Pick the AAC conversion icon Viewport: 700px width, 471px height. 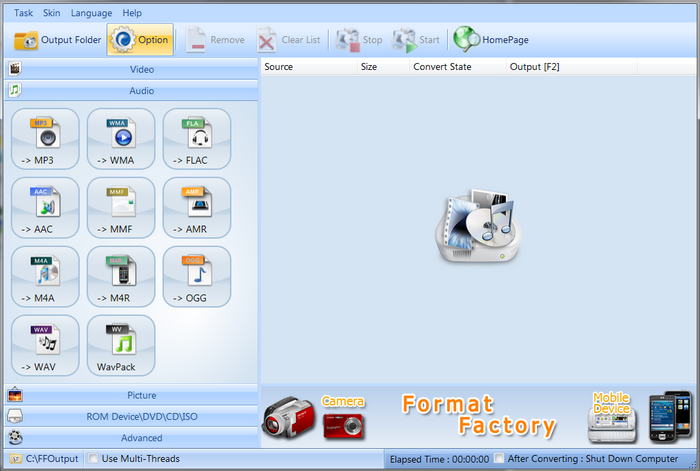coord(45,208)
